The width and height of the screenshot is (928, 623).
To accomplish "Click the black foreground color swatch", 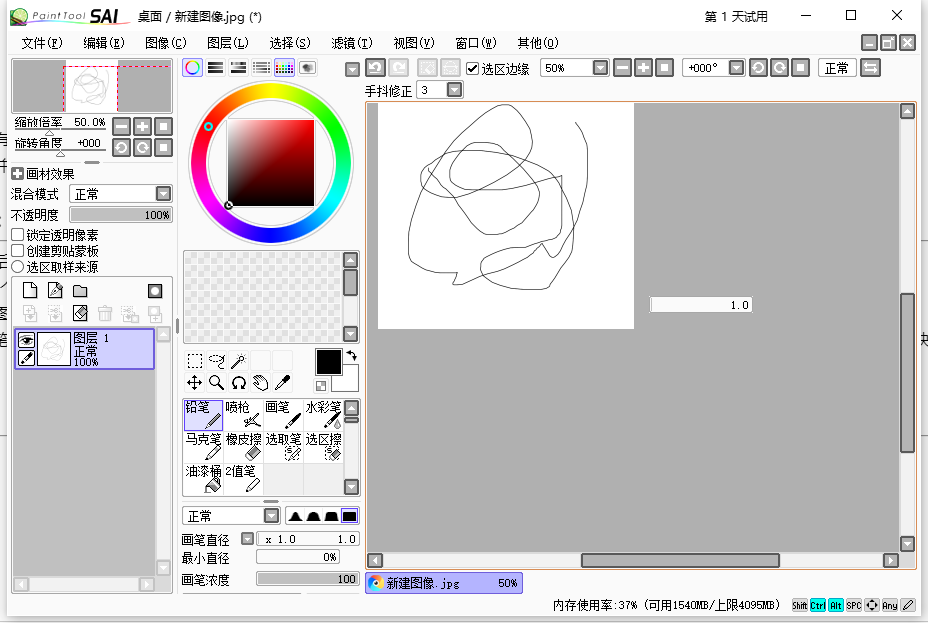I will (x=328, y=361).
